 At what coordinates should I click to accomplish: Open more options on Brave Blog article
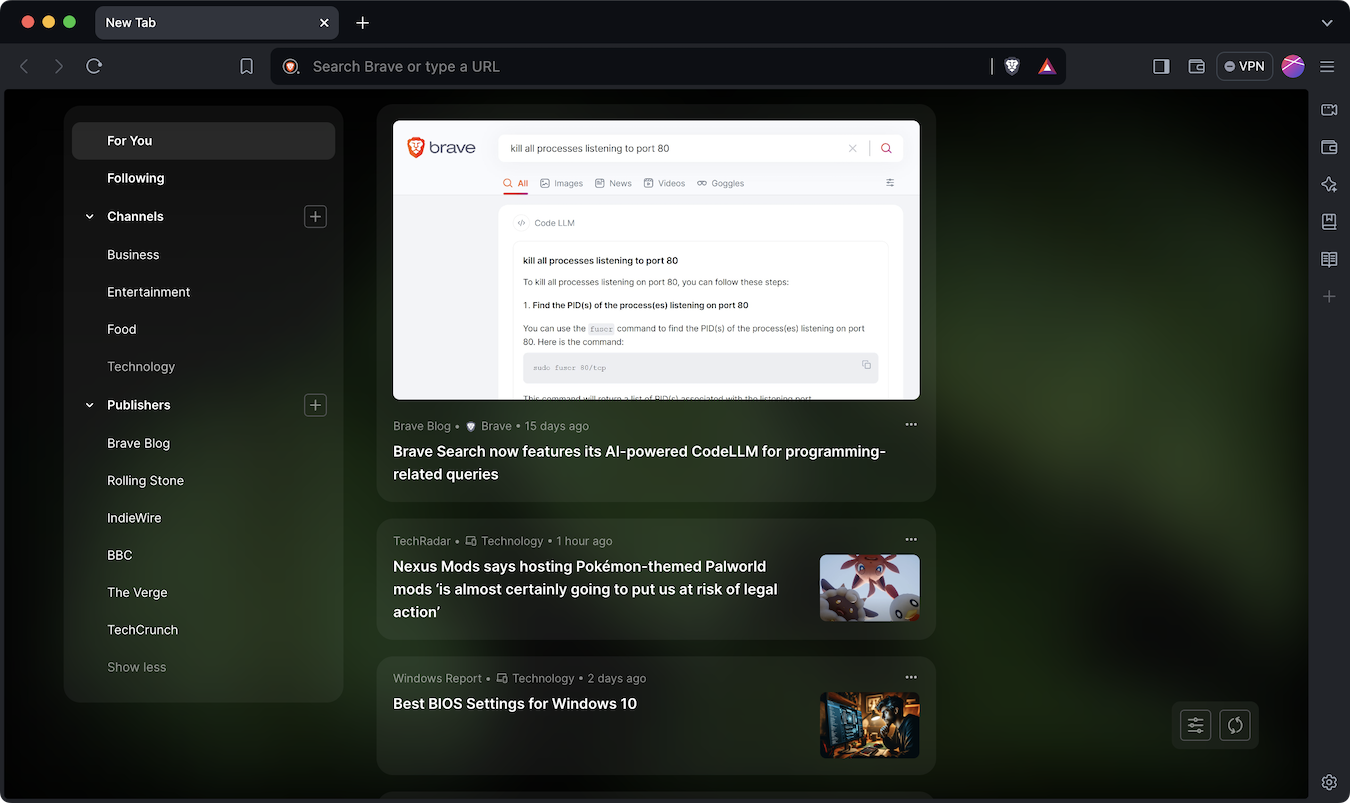(910, 425)
